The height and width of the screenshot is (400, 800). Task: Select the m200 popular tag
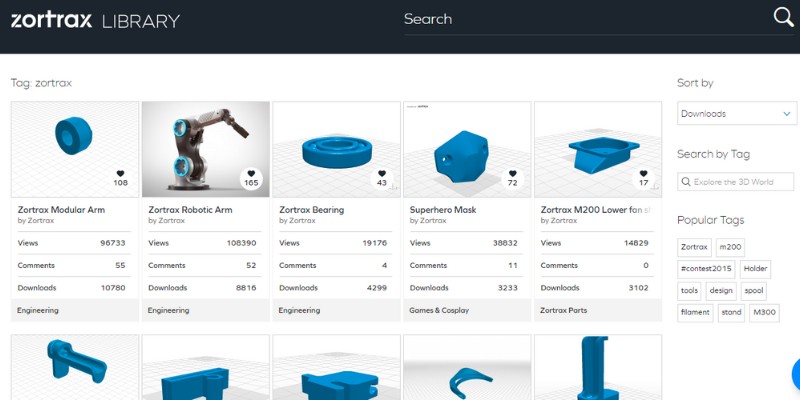[x=730, y=247]
